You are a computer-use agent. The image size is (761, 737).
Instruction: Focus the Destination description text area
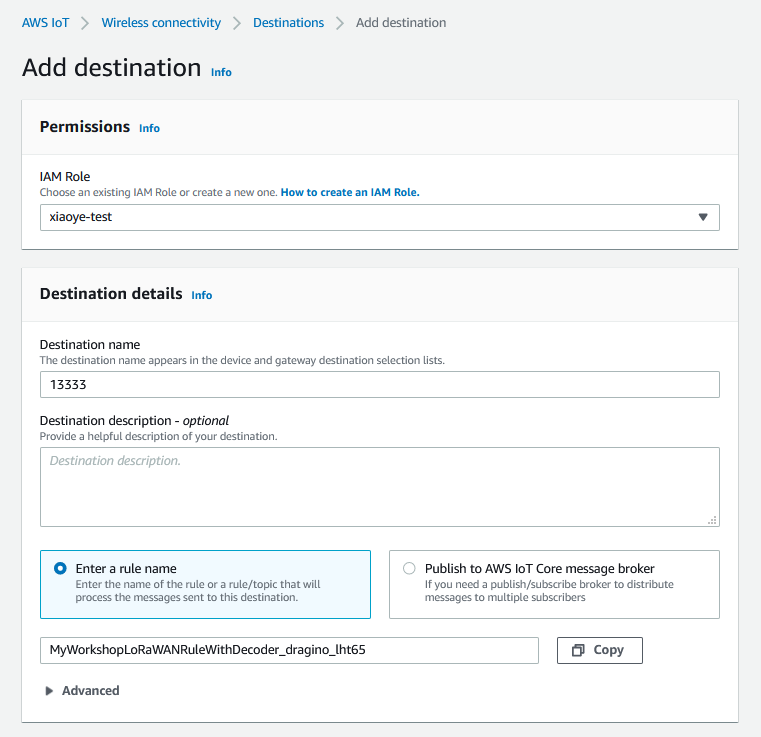[380, 487]
